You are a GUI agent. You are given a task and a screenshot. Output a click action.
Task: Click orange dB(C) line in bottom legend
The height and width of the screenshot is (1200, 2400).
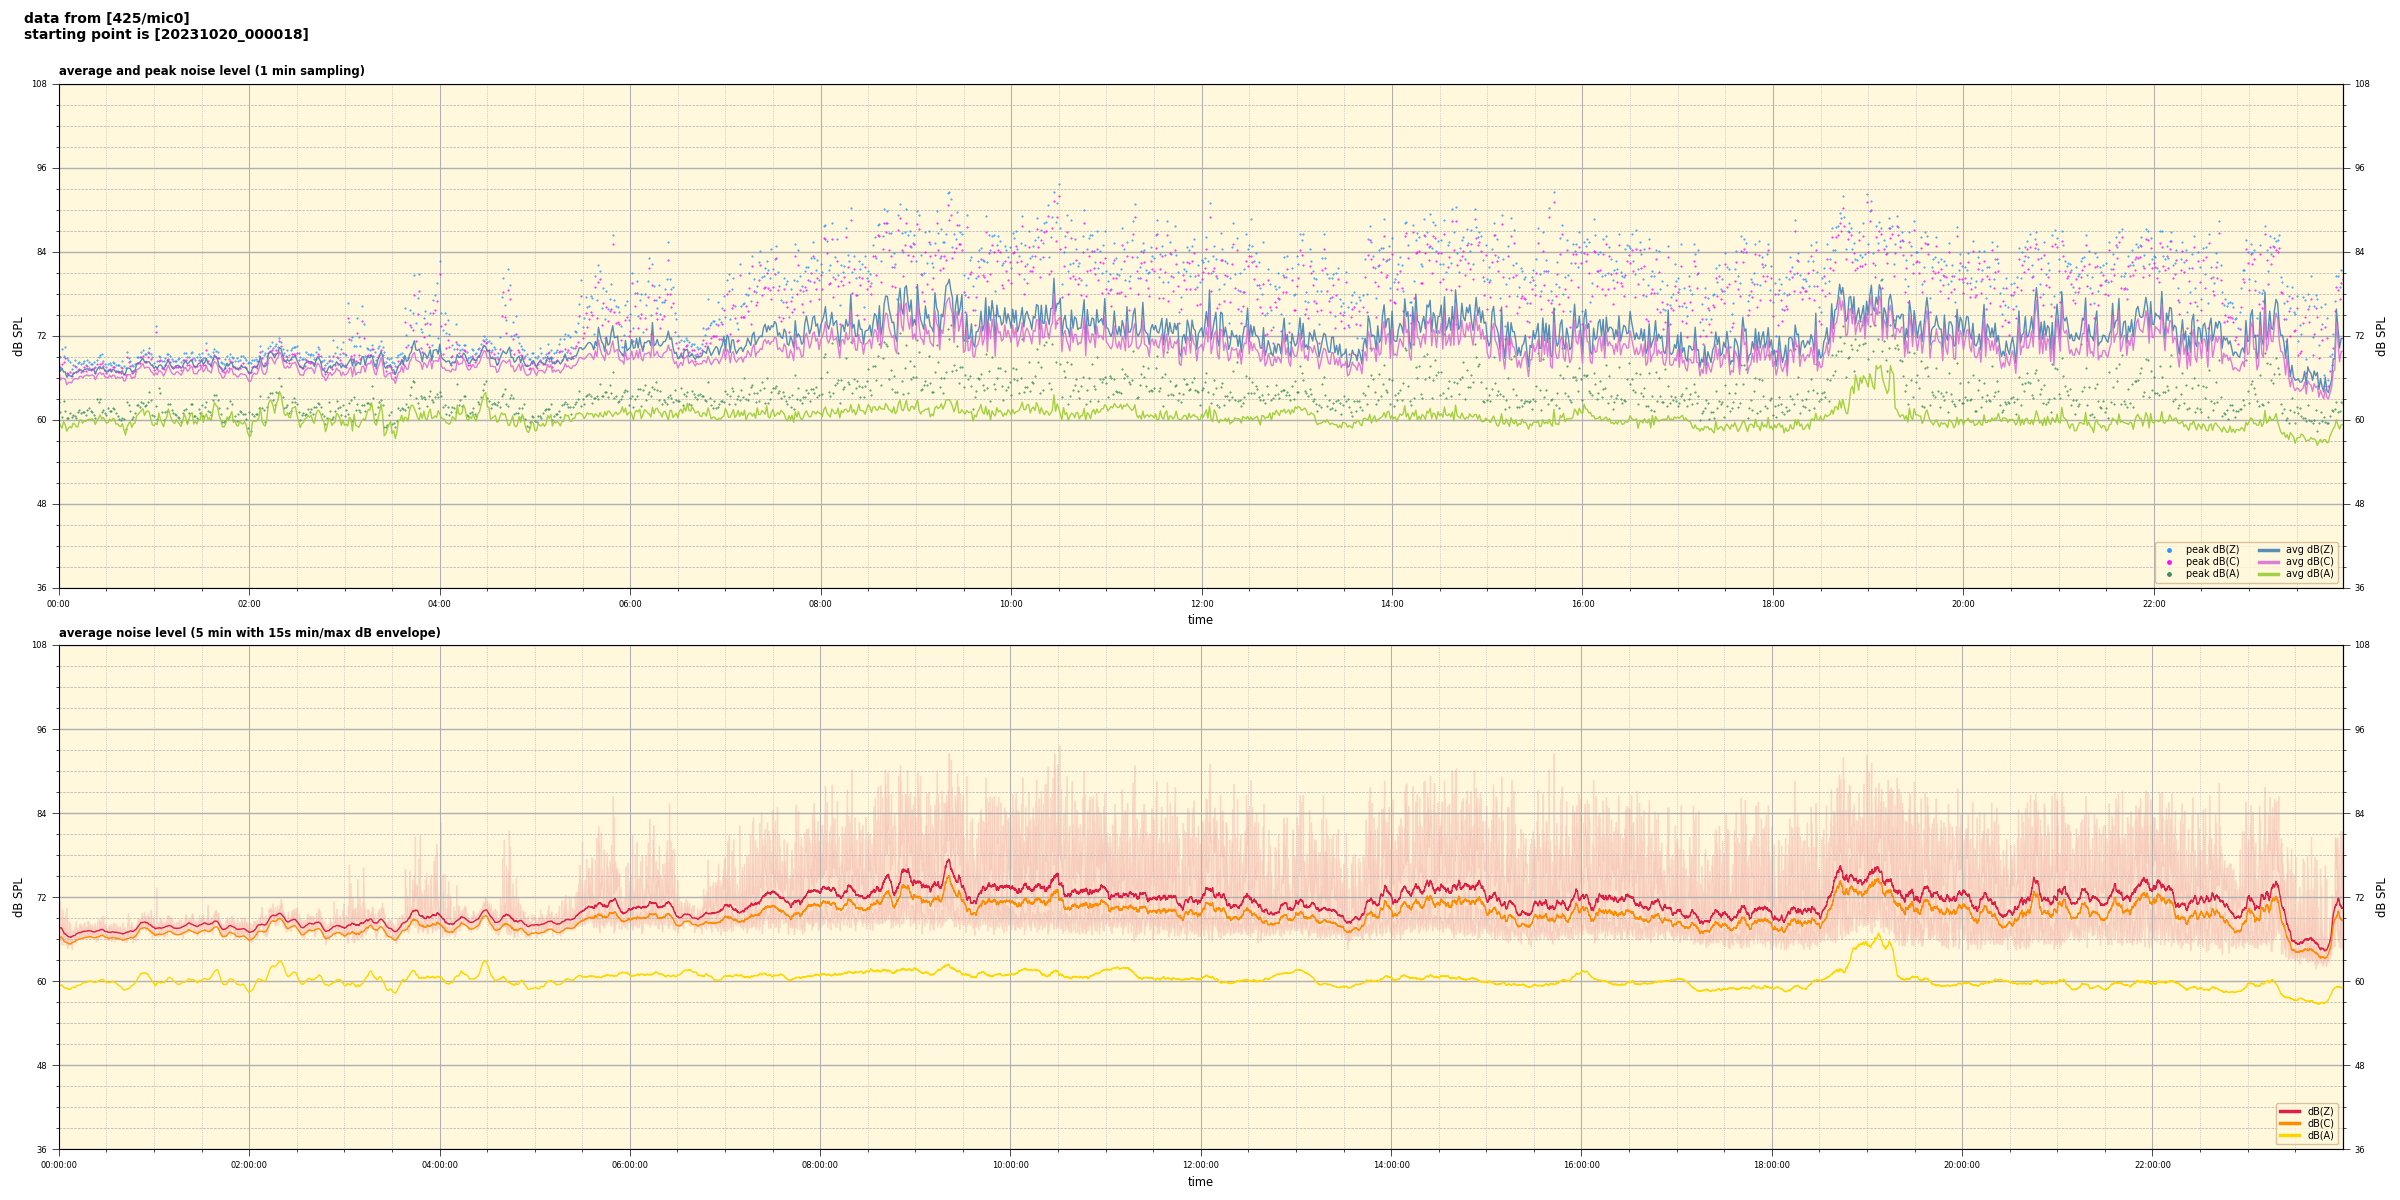coord(2290,1123)
